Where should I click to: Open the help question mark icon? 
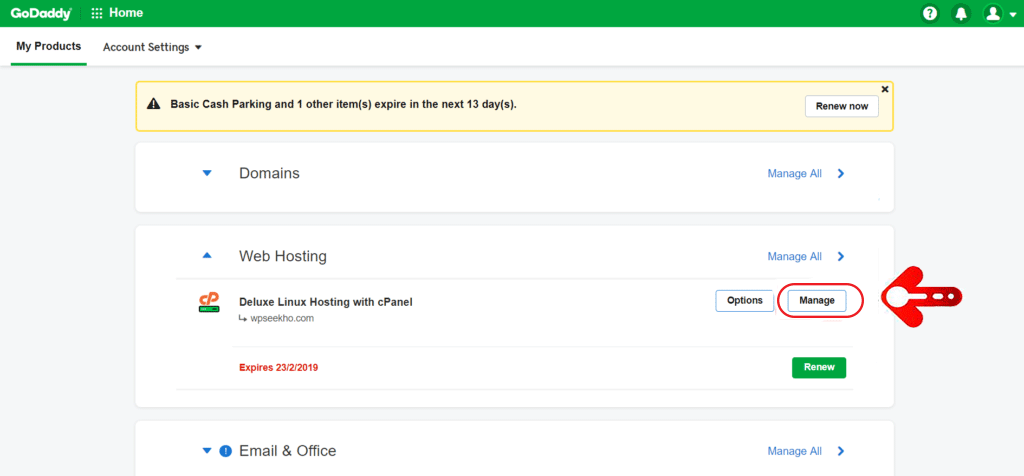coord(929,13)
